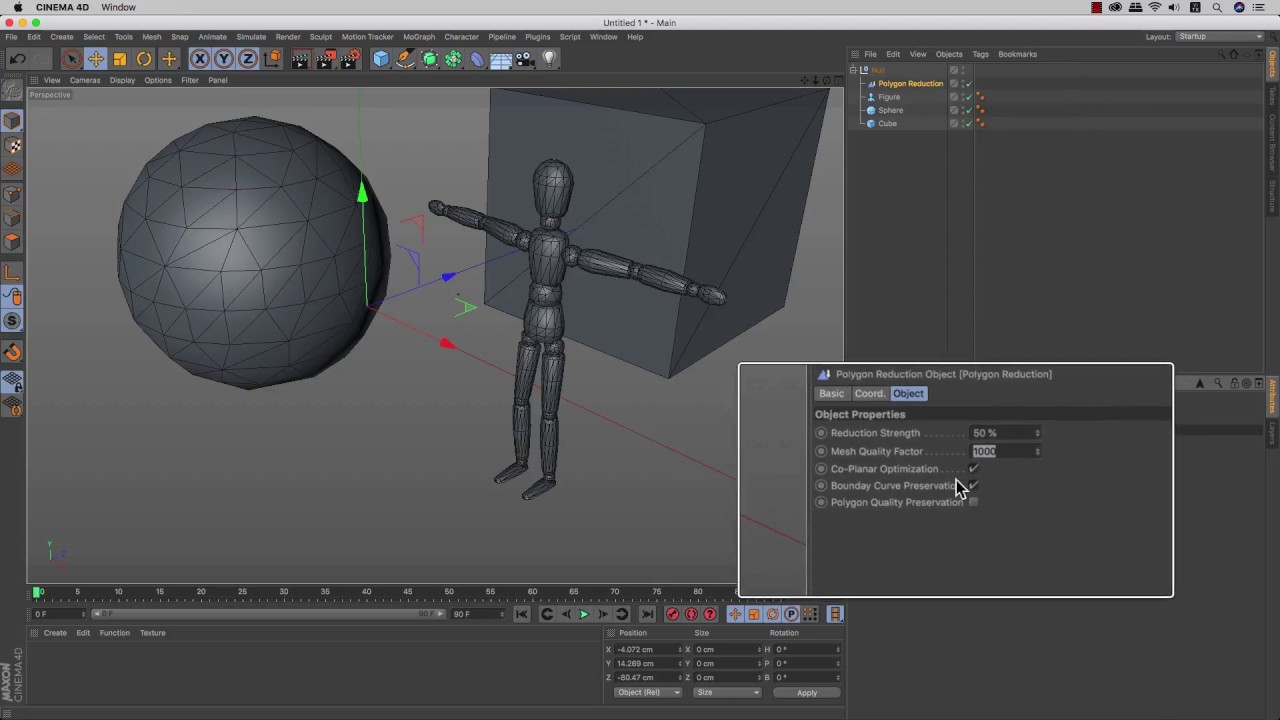Play the animation forward
This screenshot has height=720, width=1280.
tap(584, 614)
